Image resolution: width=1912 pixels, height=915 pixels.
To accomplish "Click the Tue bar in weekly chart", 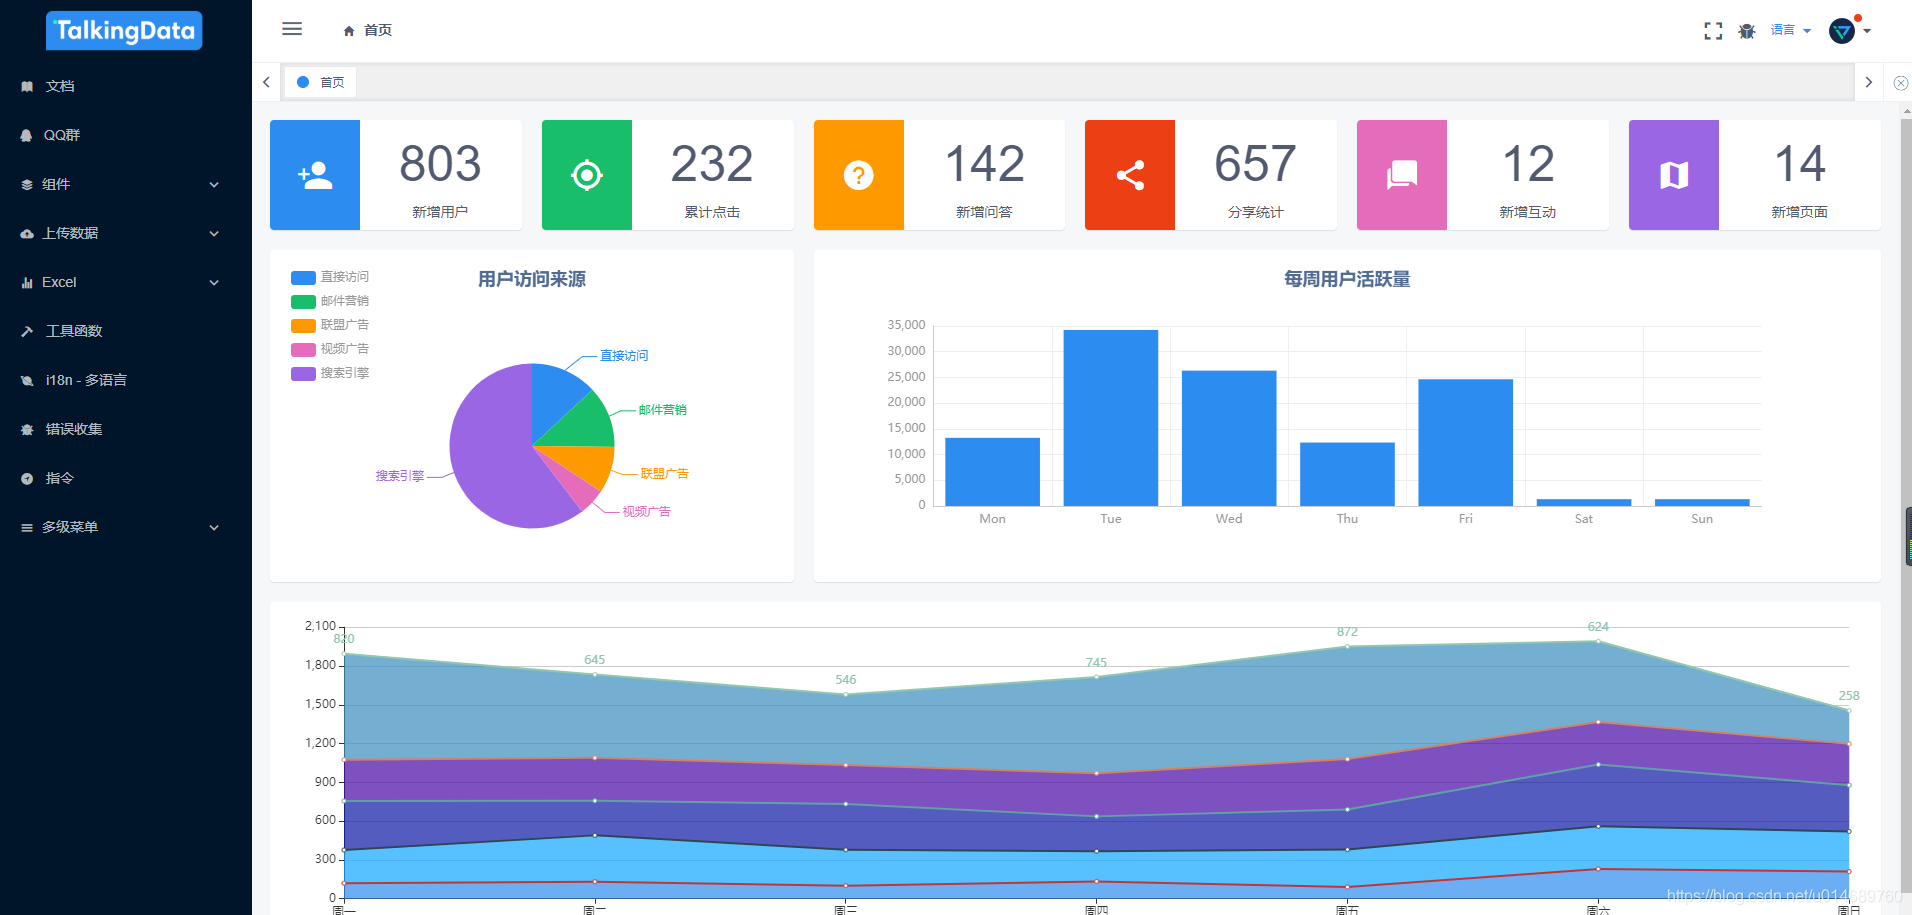I will tap(1111, 418).
